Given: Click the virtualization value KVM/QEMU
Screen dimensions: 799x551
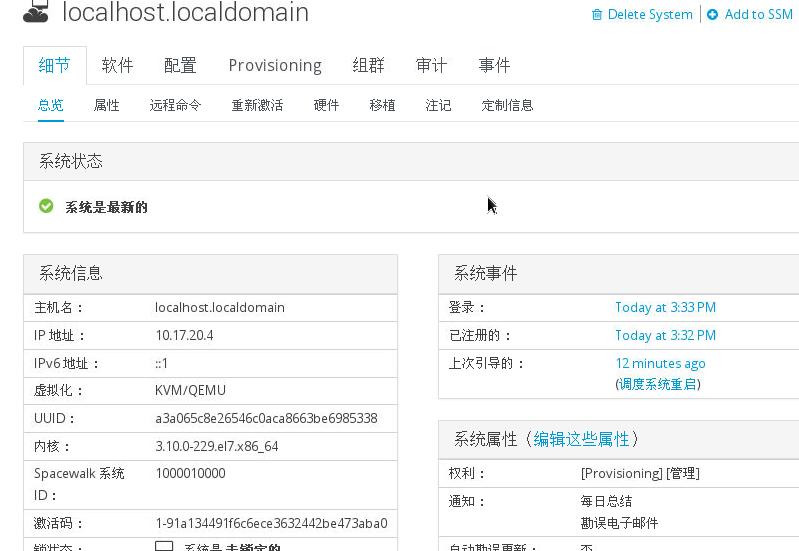Looking at the screenshot, I should [190, 390].
